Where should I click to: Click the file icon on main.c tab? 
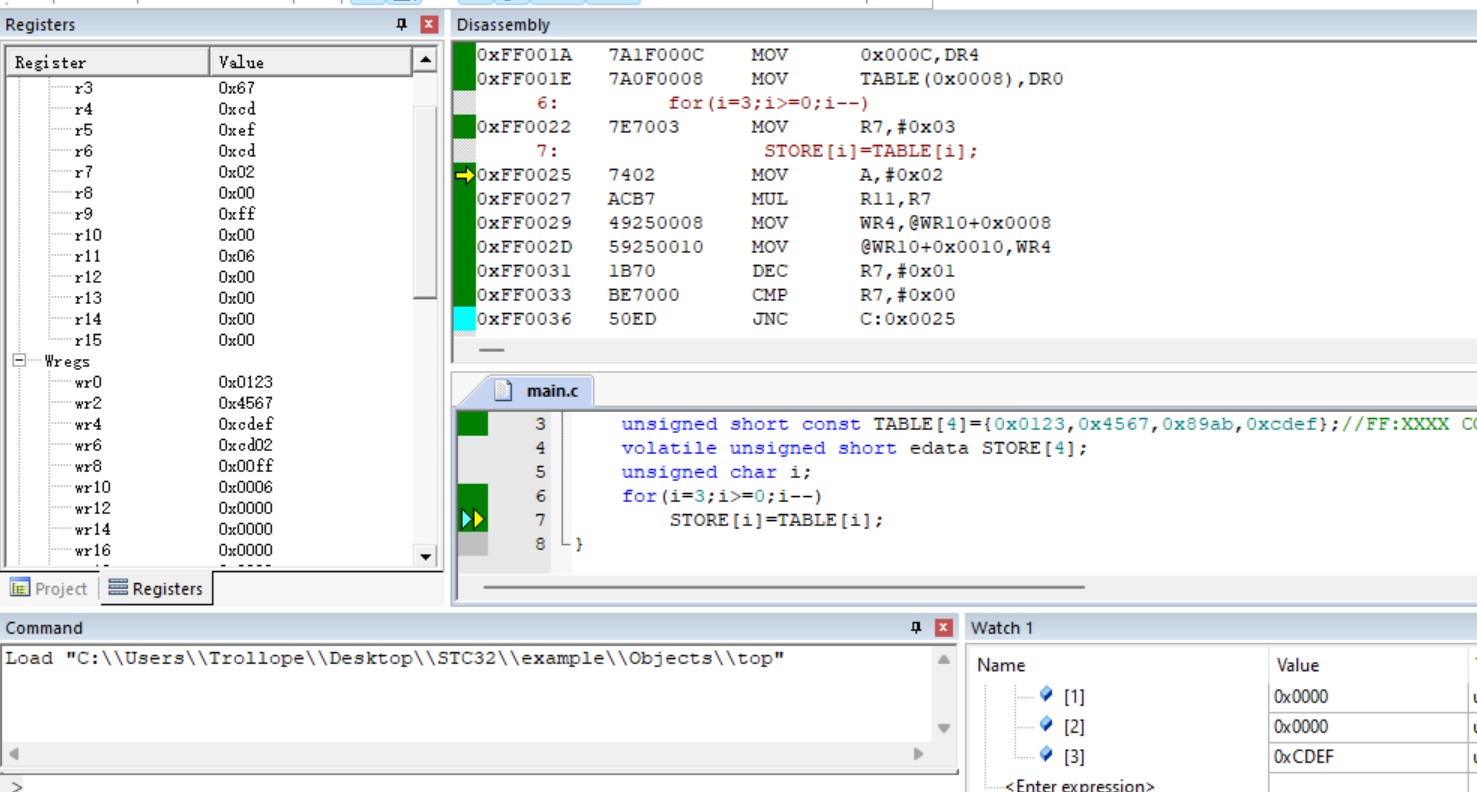pyautogui.click(x=503, y=391)
